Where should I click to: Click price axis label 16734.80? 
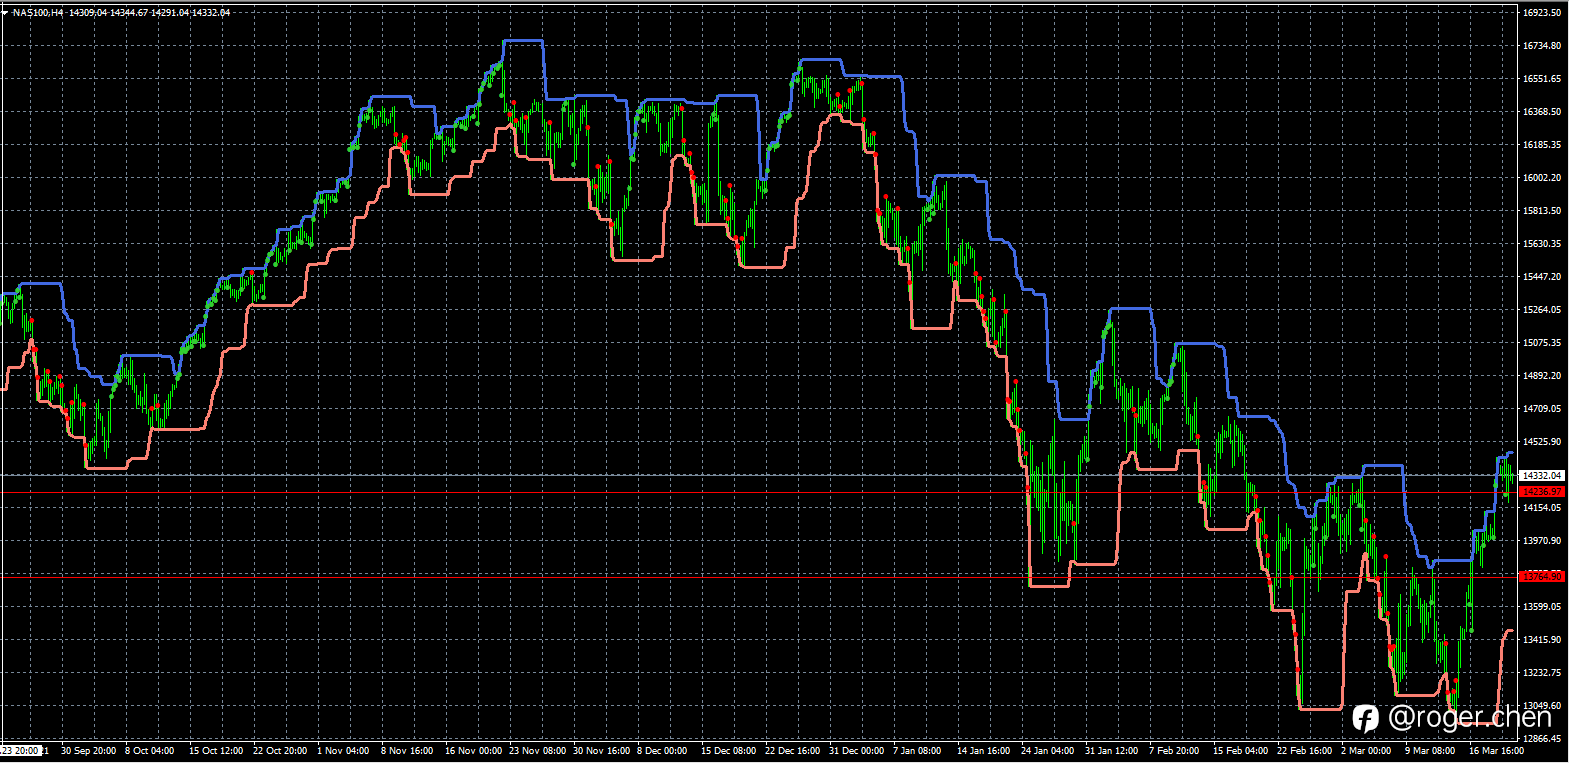(x=1542, y=46)
